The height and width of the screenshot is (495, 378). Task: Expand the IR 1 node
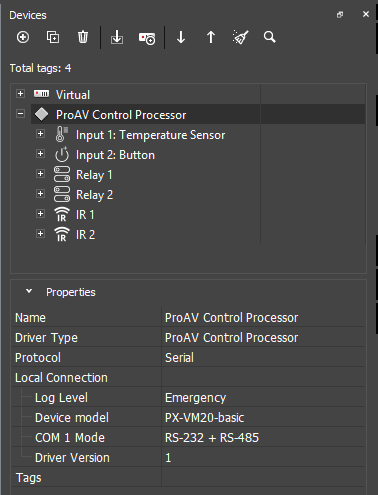point(40,214)
